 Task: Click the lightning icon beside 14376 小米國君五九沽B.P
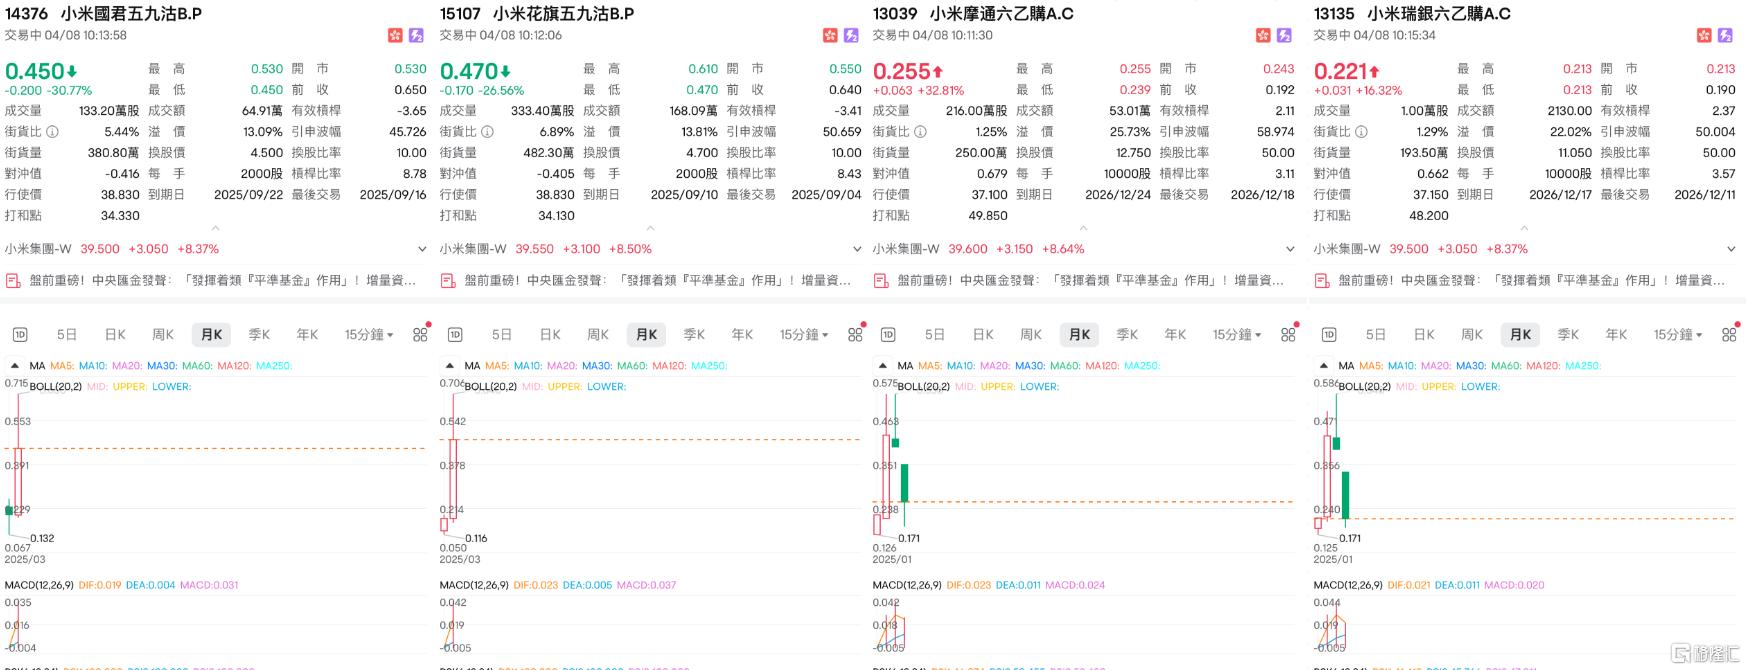pyautogui.click(x=416, y=35)
